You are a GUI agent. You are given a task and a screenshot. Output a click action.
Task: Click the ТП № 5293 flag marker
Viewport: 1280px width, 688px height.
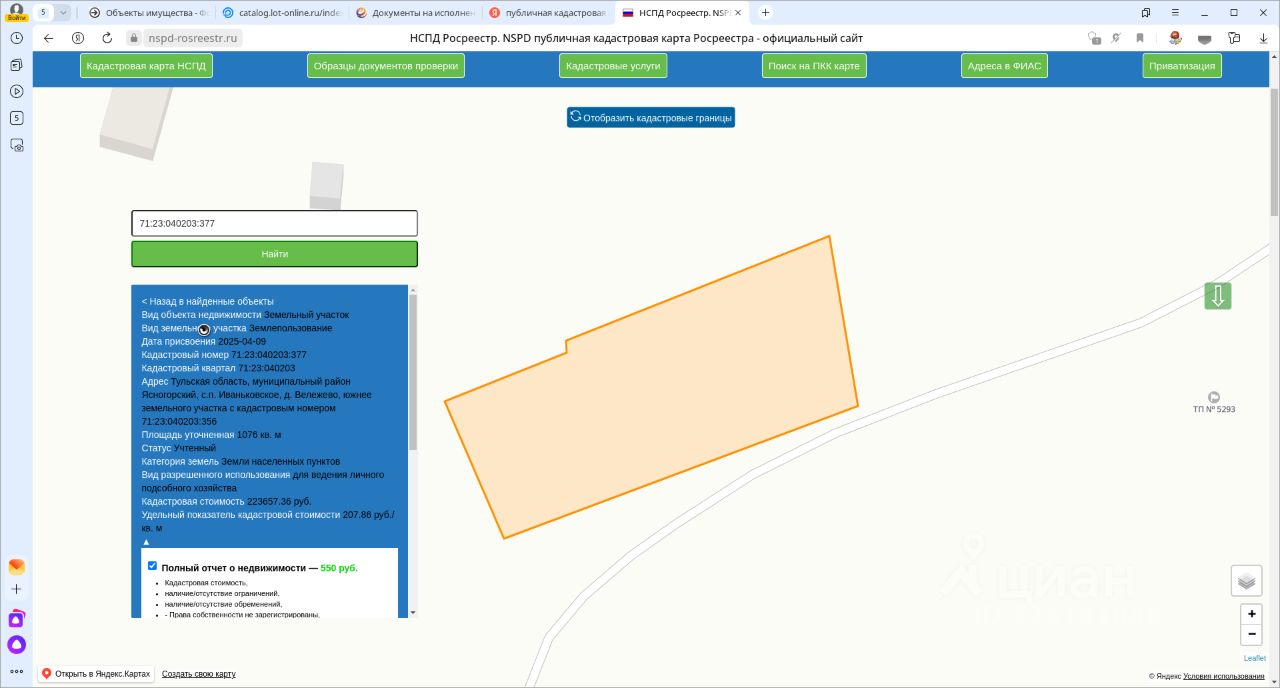click(x=1214, y=397)
